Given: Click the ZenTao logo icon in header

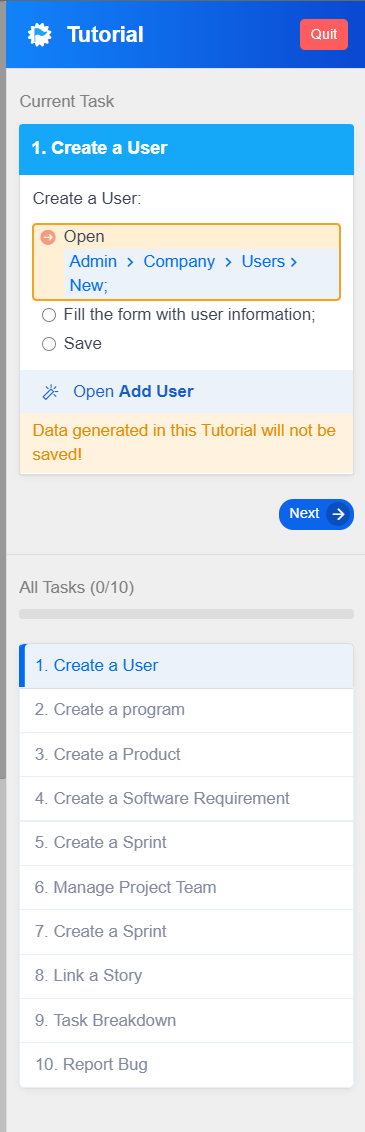Looking at the screenshot, I should point(40,35).
